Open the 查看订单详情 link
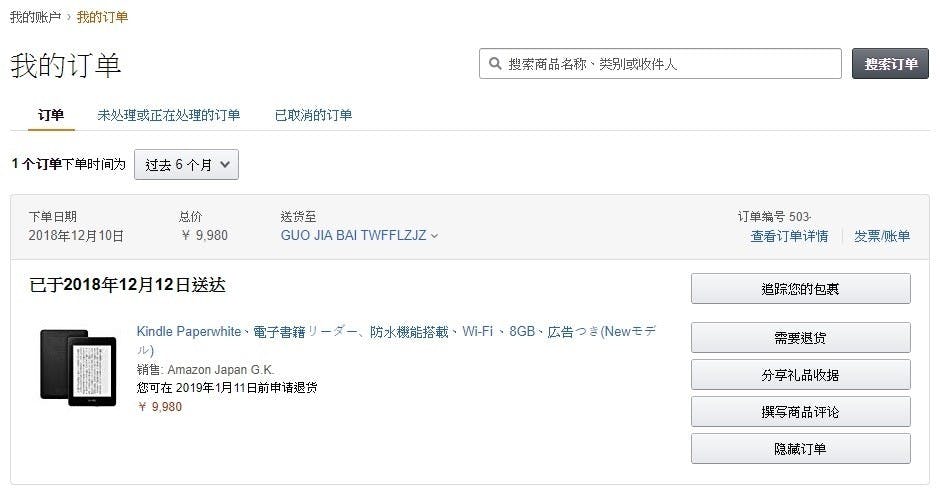Screen dimensions: 946x503 click(789, 237)
